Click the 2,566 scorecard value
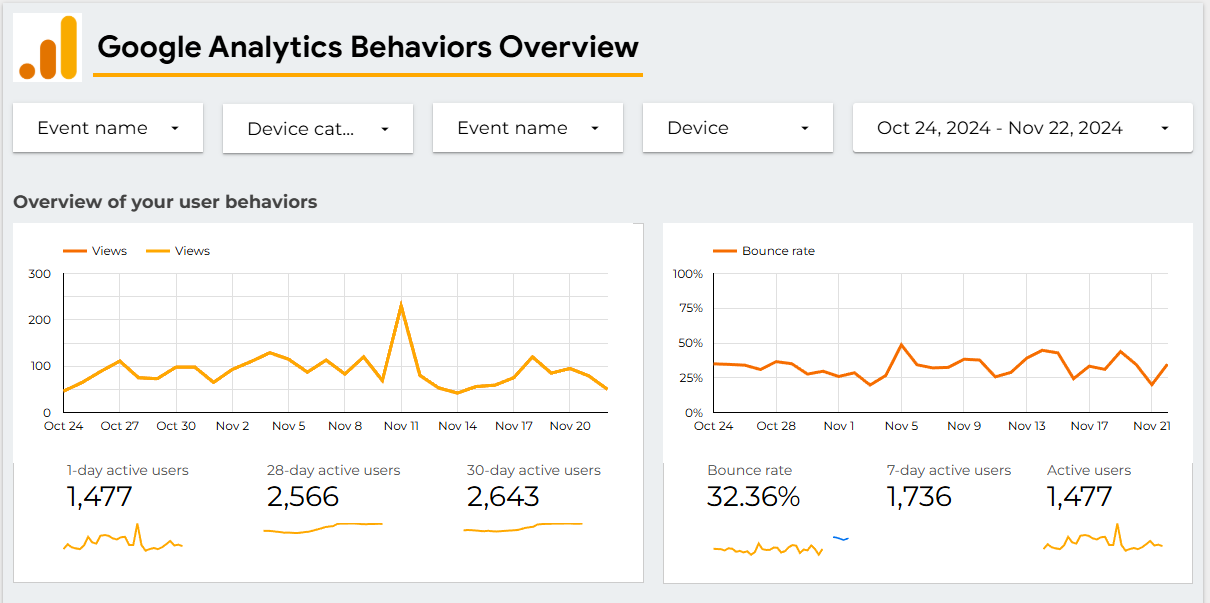Viewport: 1210px width, 603px height. 303,497
